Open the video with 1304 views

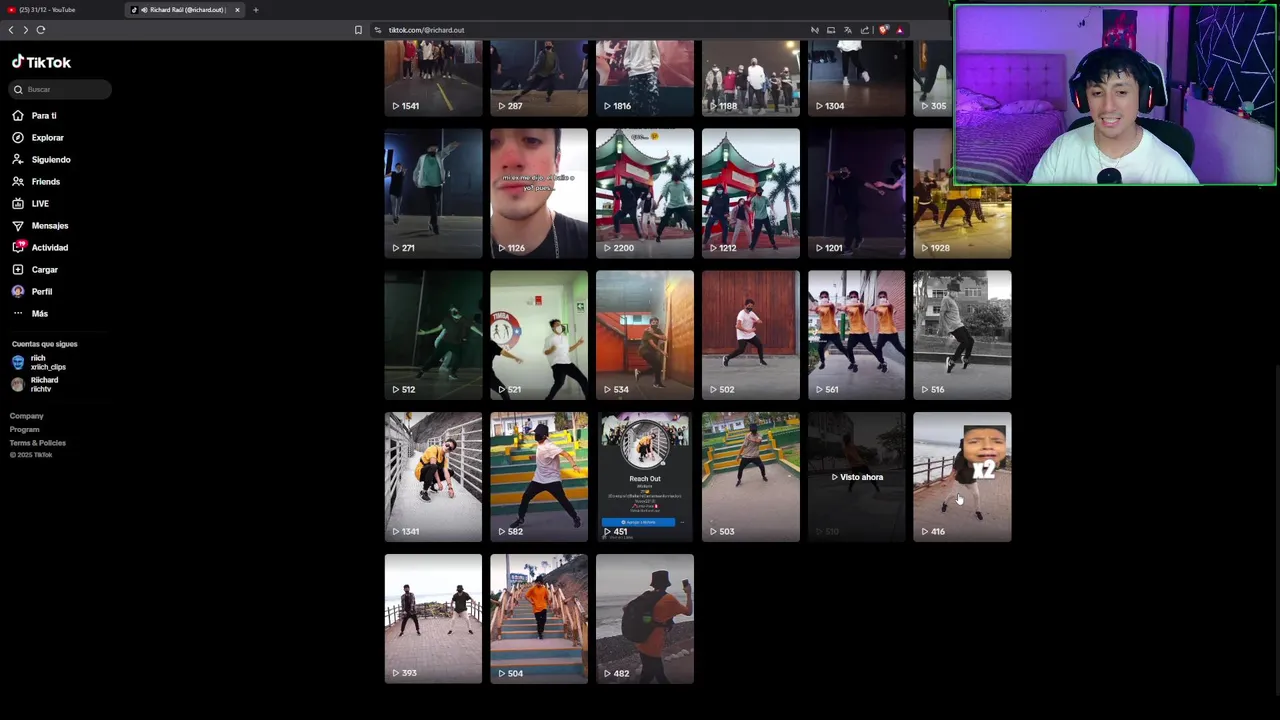click(857, 78)
